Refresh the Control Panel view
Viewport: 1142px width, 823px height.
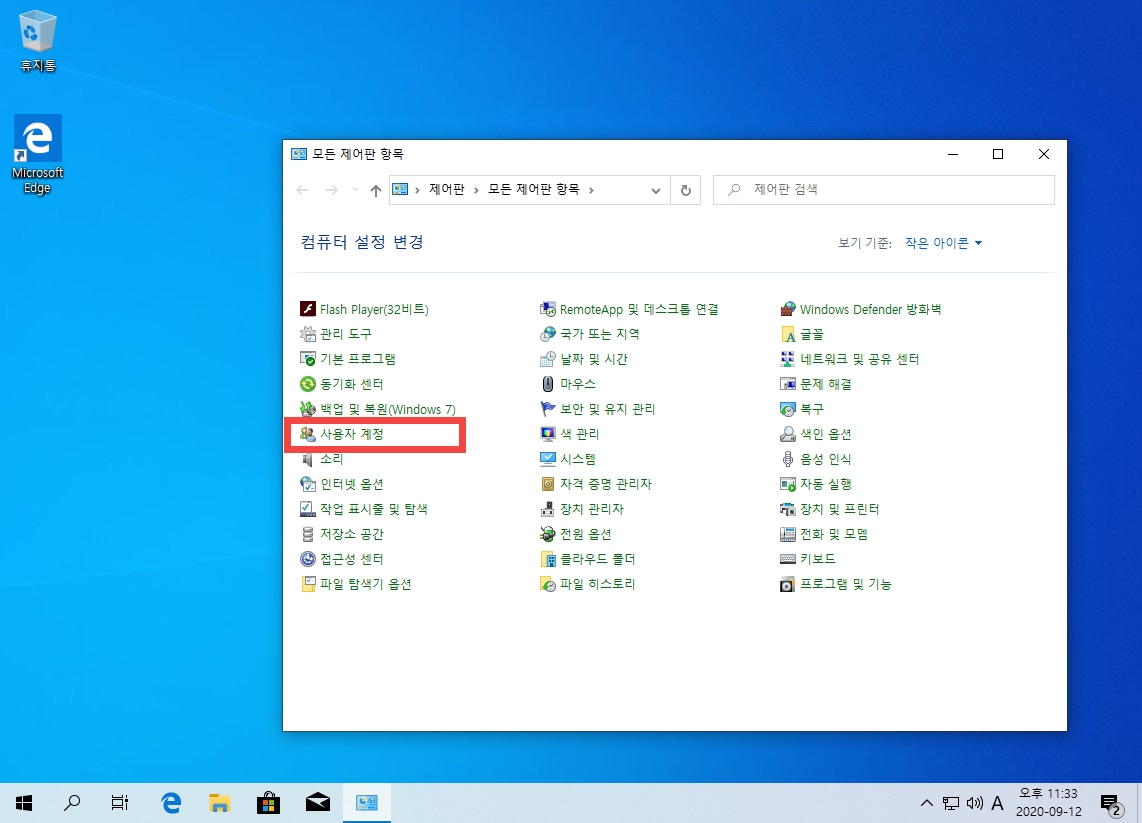(687, 189)
